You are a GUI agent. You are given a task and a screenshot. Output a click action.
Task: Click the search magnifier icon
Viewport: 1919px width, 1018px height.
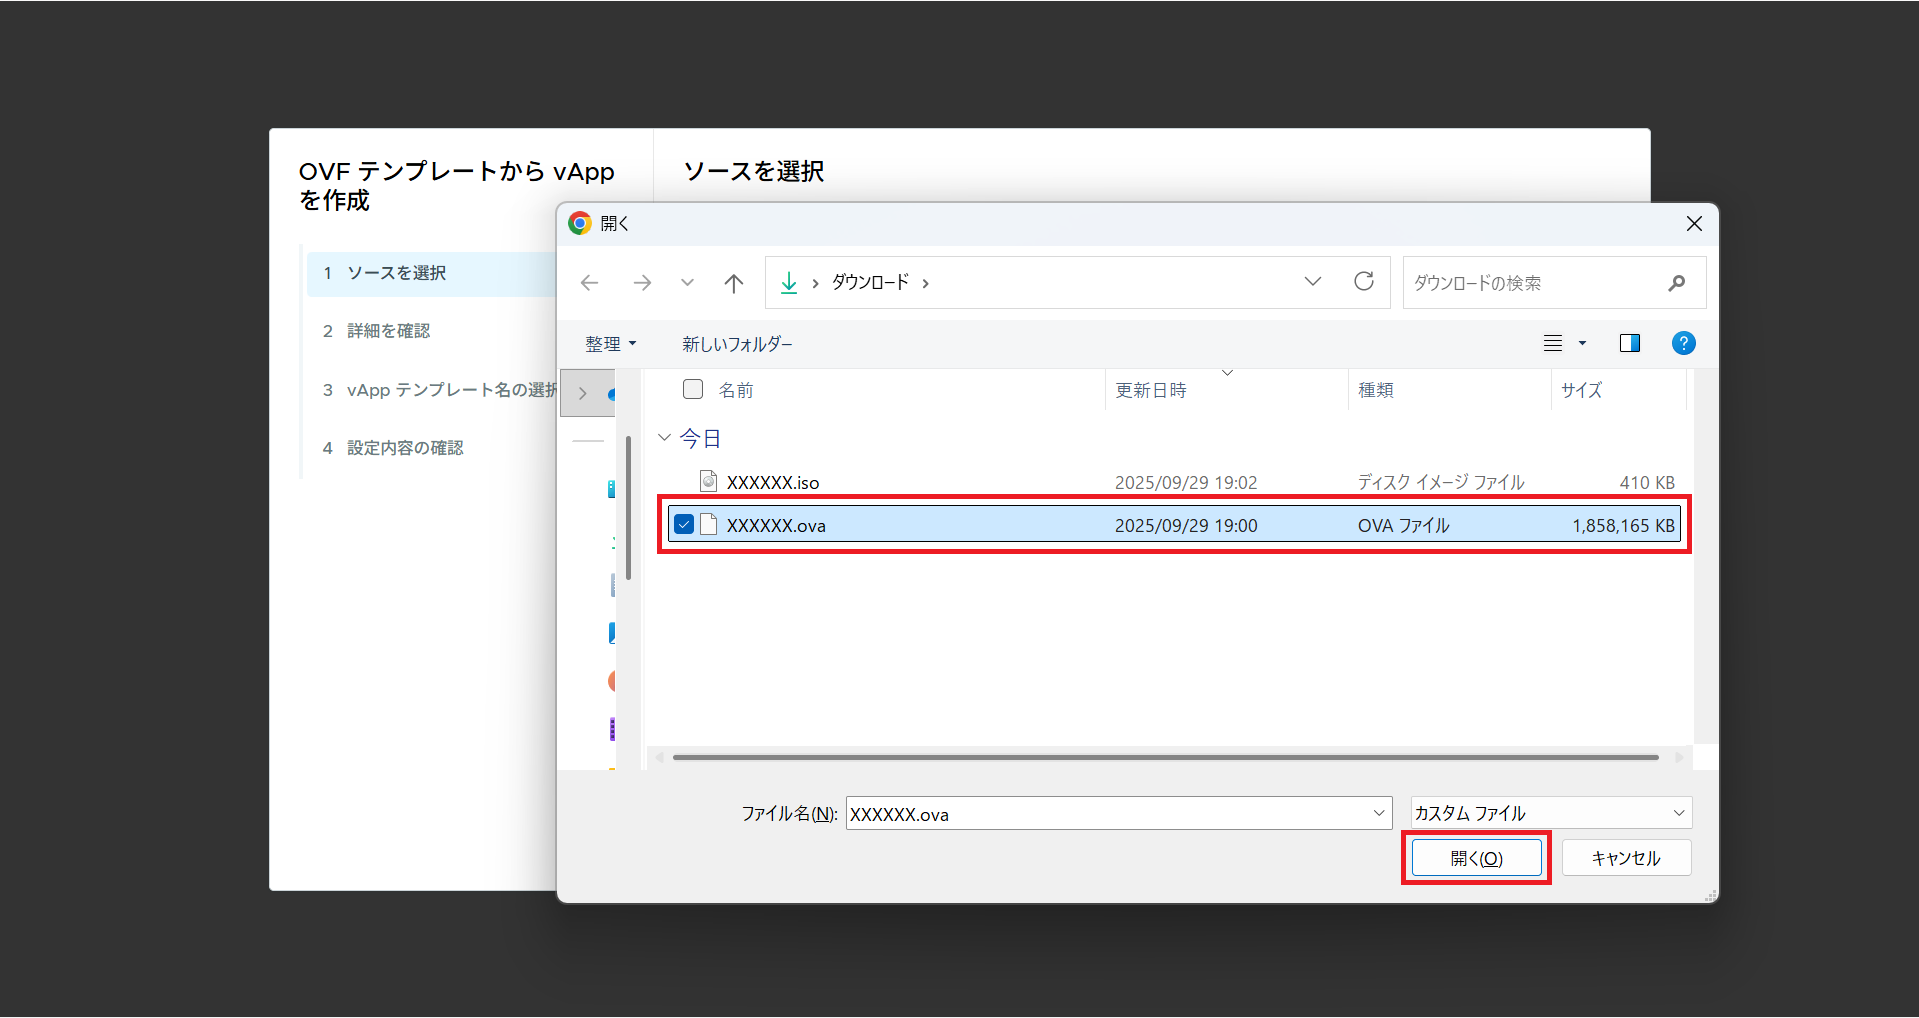(1677, 283)
